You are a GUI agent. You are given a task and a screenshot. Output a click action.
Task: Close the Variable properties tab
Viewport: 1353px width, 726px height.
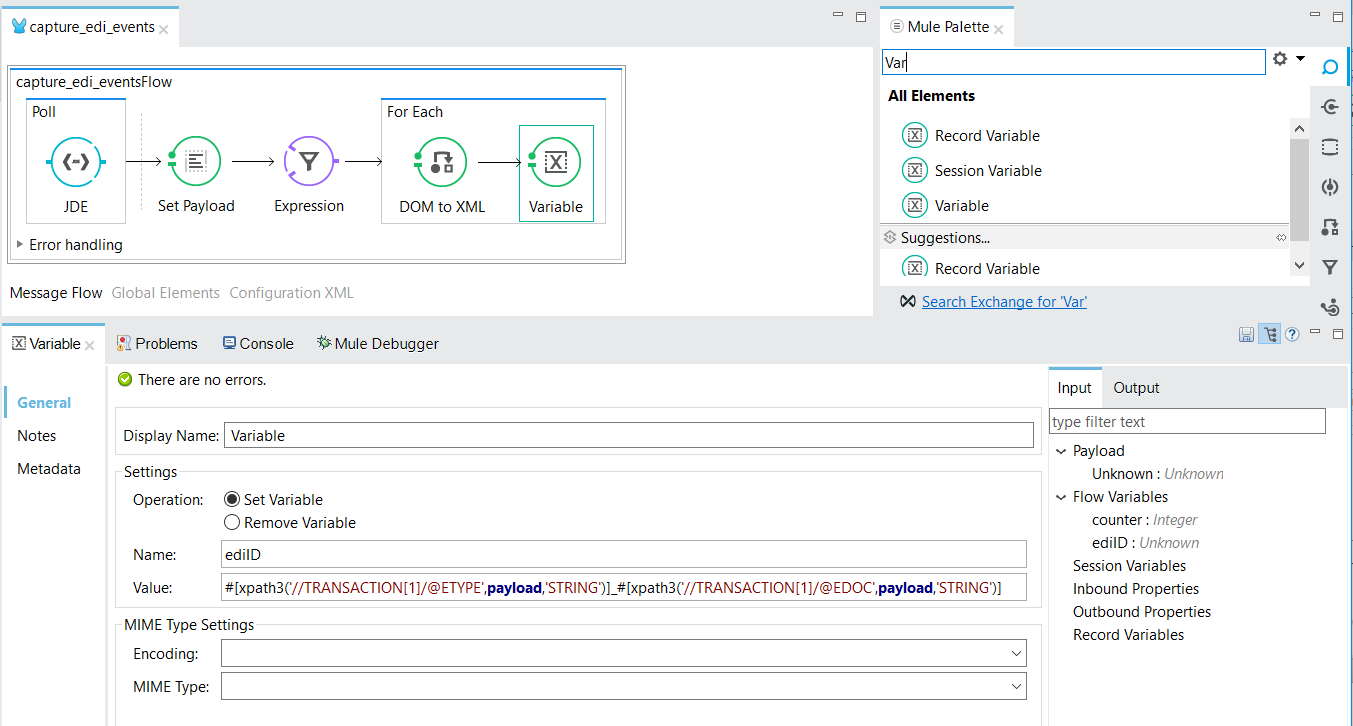pyautogui.click(x=89, y=345)
